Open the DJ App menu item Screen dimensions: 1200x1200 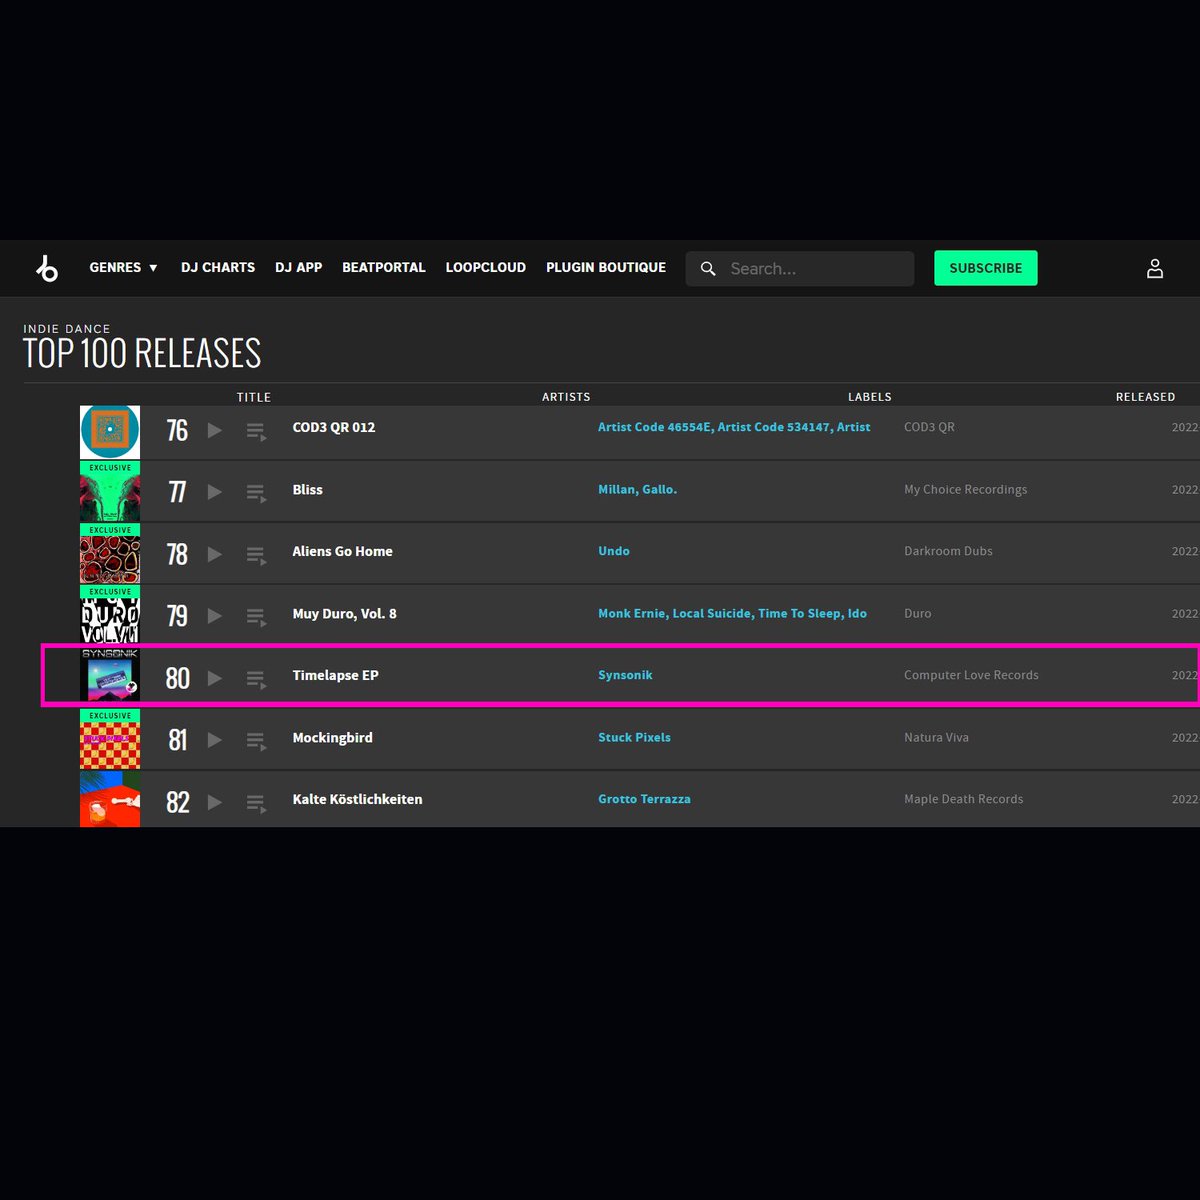pos(298,268)
